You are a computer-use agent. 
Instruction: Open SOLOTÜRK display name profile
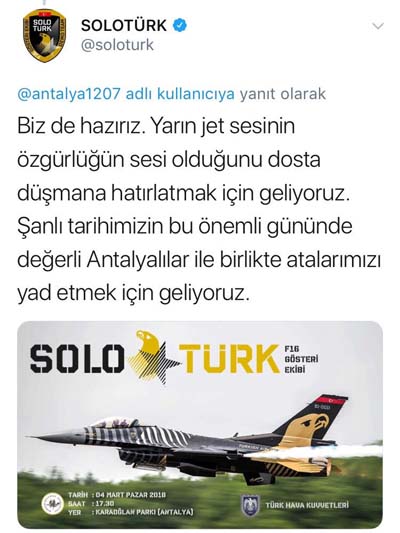(124, 26)
